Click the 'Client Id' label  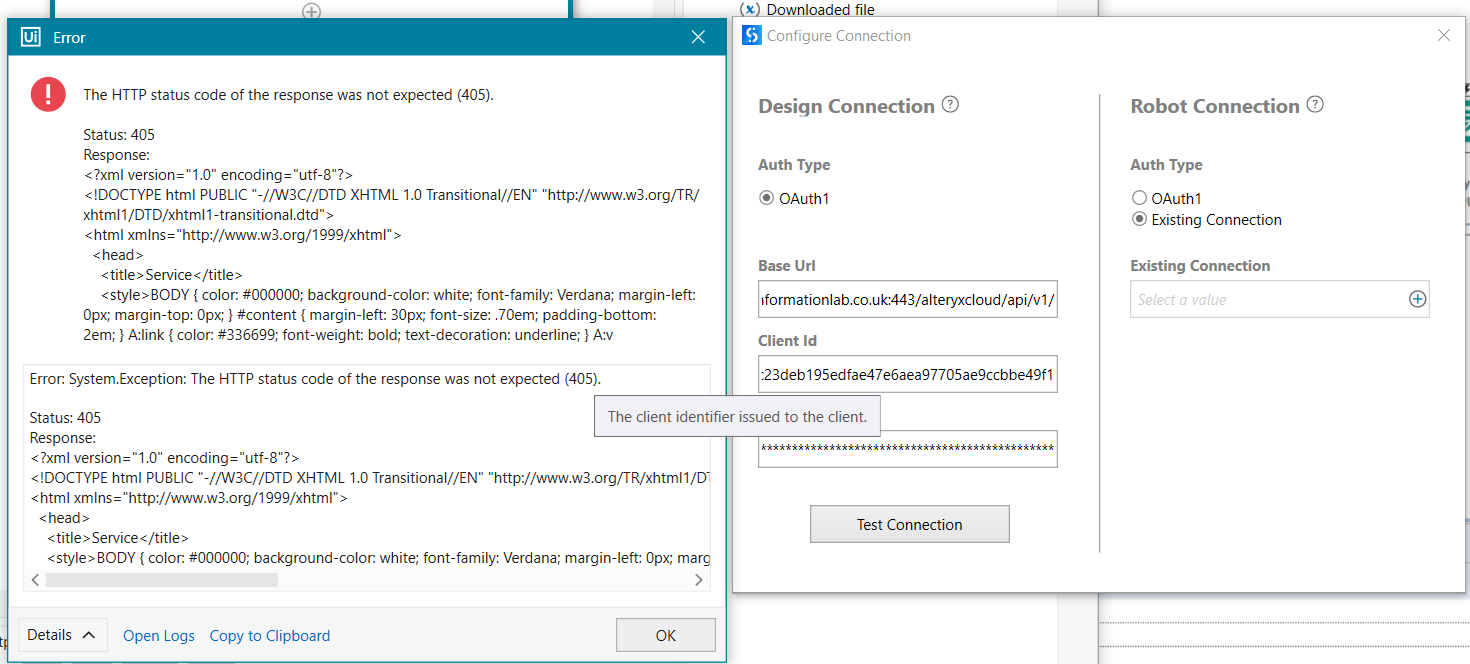coord(787,341)
